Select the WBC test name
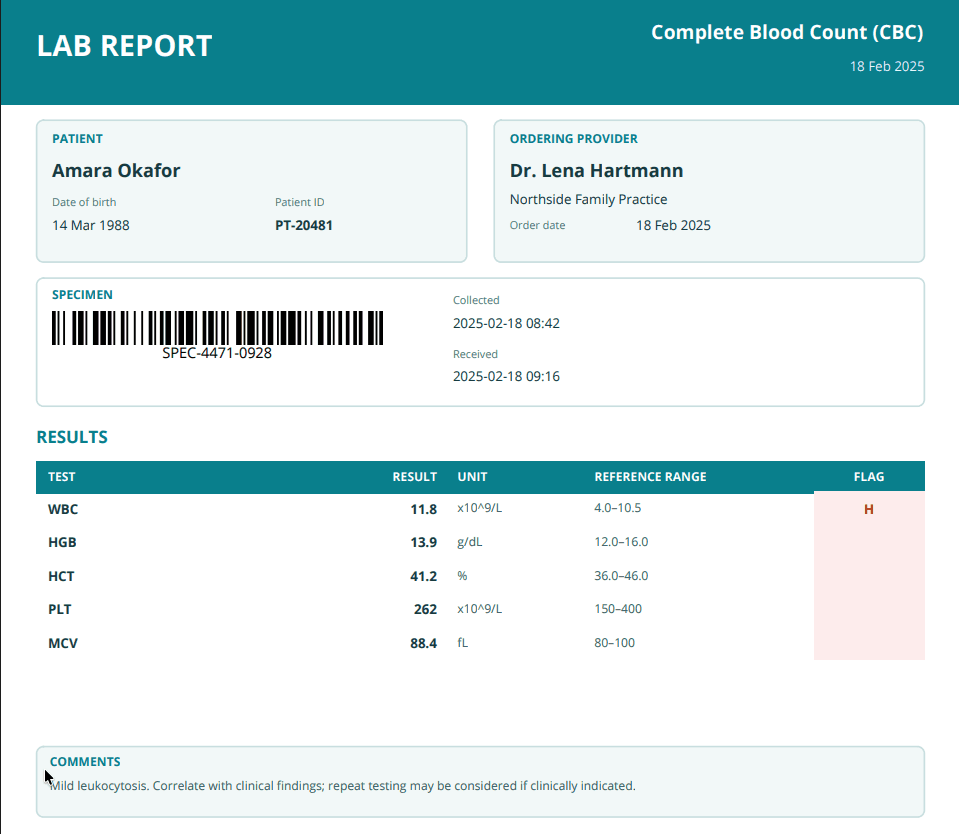 click(x=63, y=509)
